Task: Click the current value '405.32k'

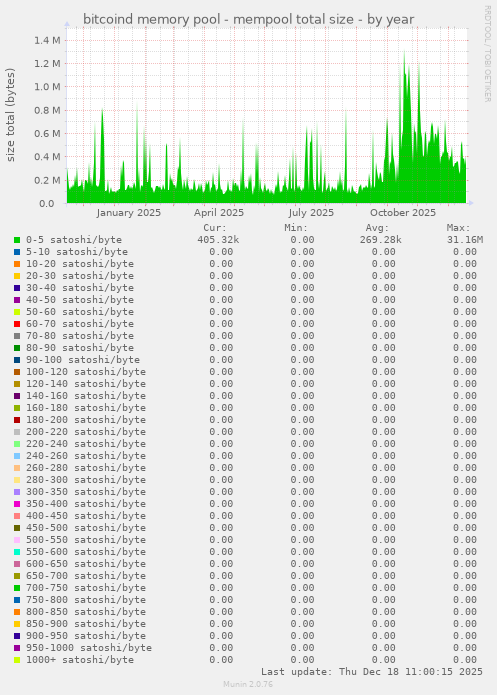Action: click(x=218, y=240)
